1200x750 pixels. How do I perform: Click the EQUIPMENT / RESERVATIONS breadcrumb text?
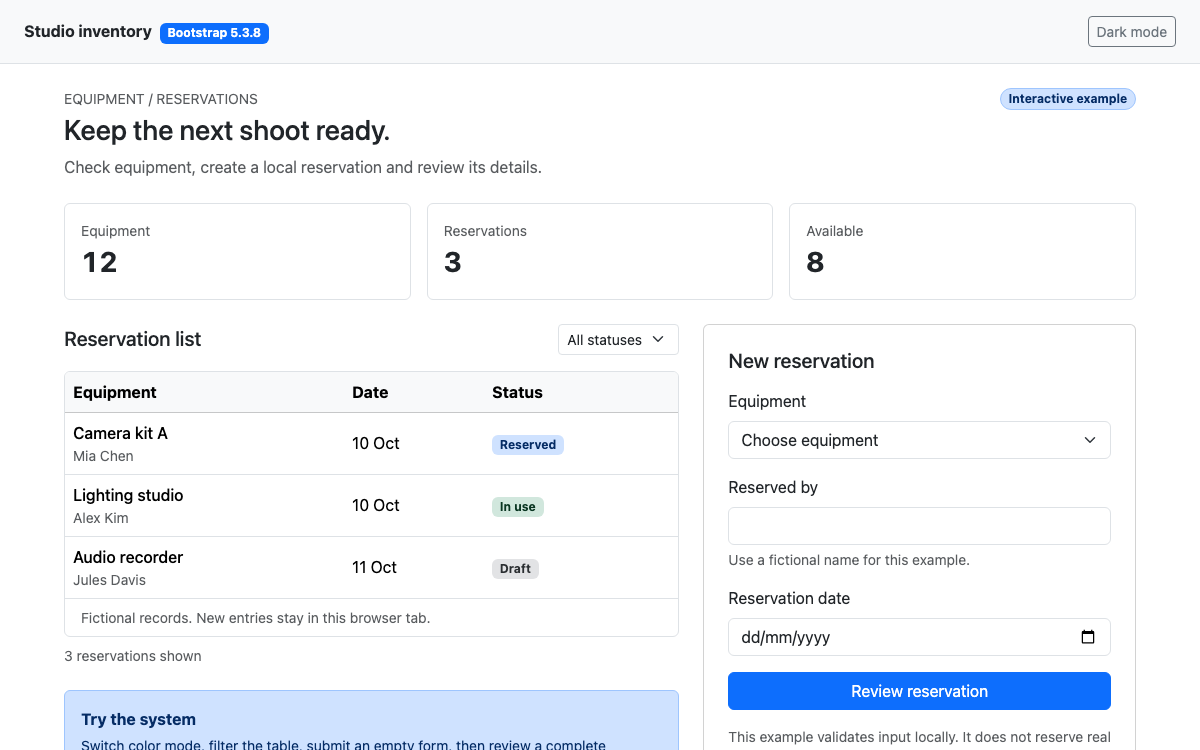pyautogui.click(x=161, y=99)
